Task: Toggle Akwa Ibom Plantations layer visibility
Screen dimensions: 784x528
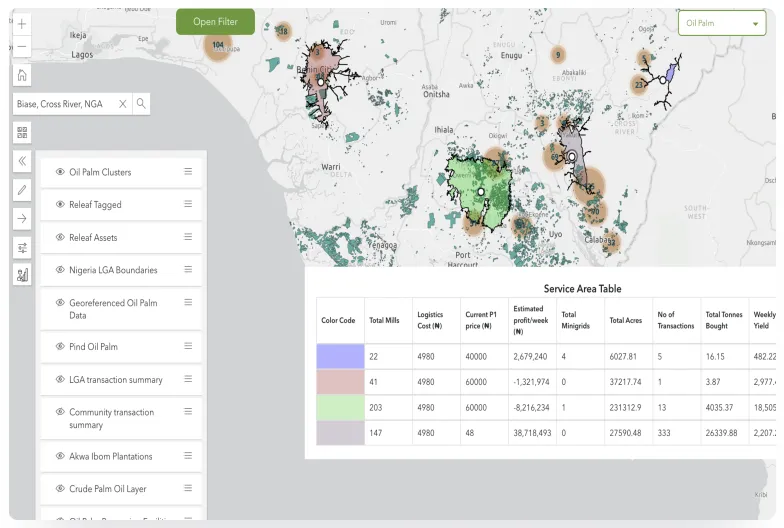Action: [60, 456]
